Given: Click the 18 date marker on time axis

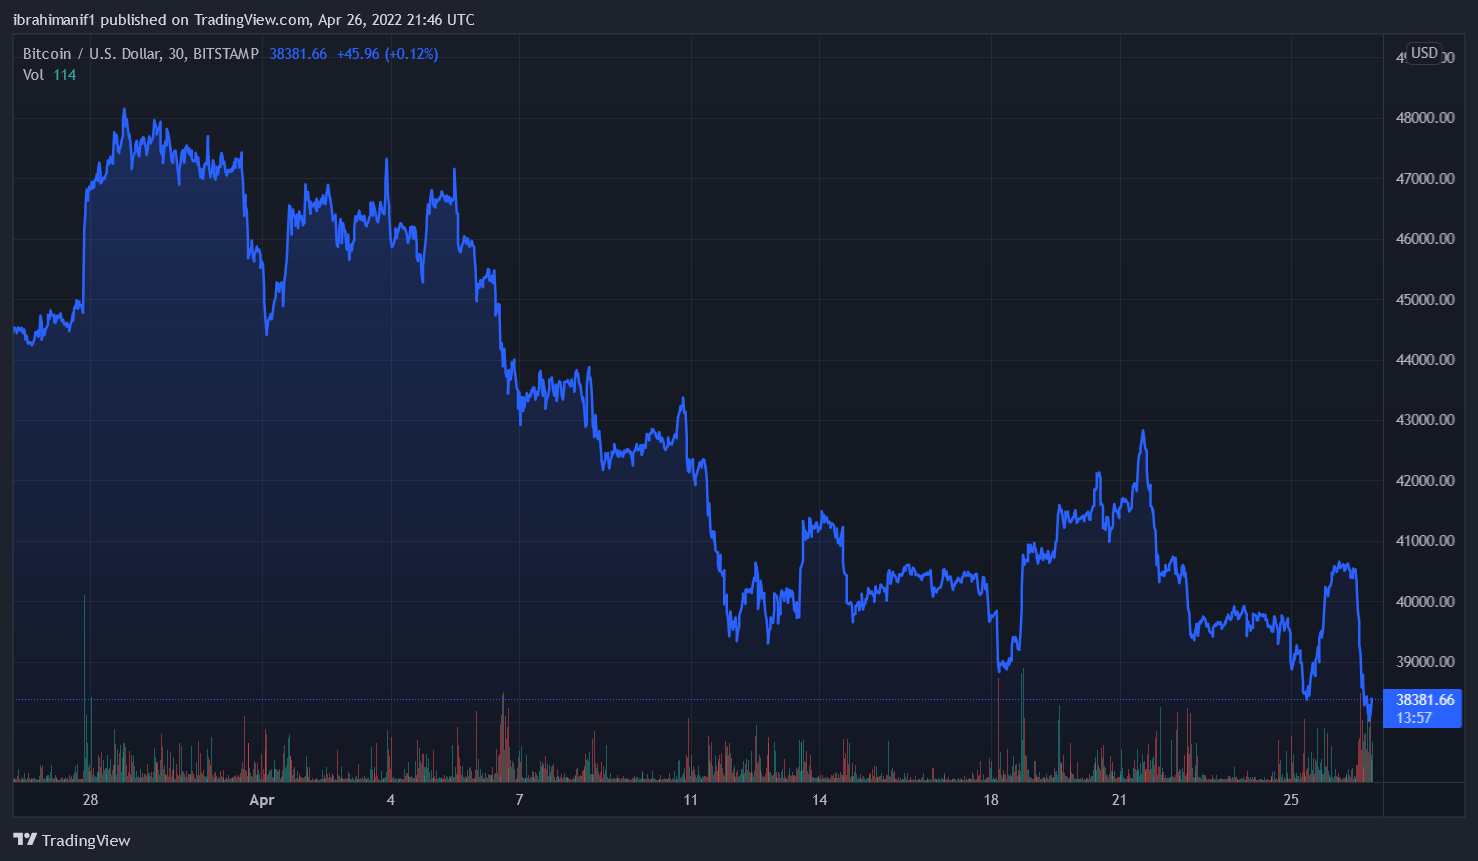Looking at the screenshot, I should click(990, 800).
